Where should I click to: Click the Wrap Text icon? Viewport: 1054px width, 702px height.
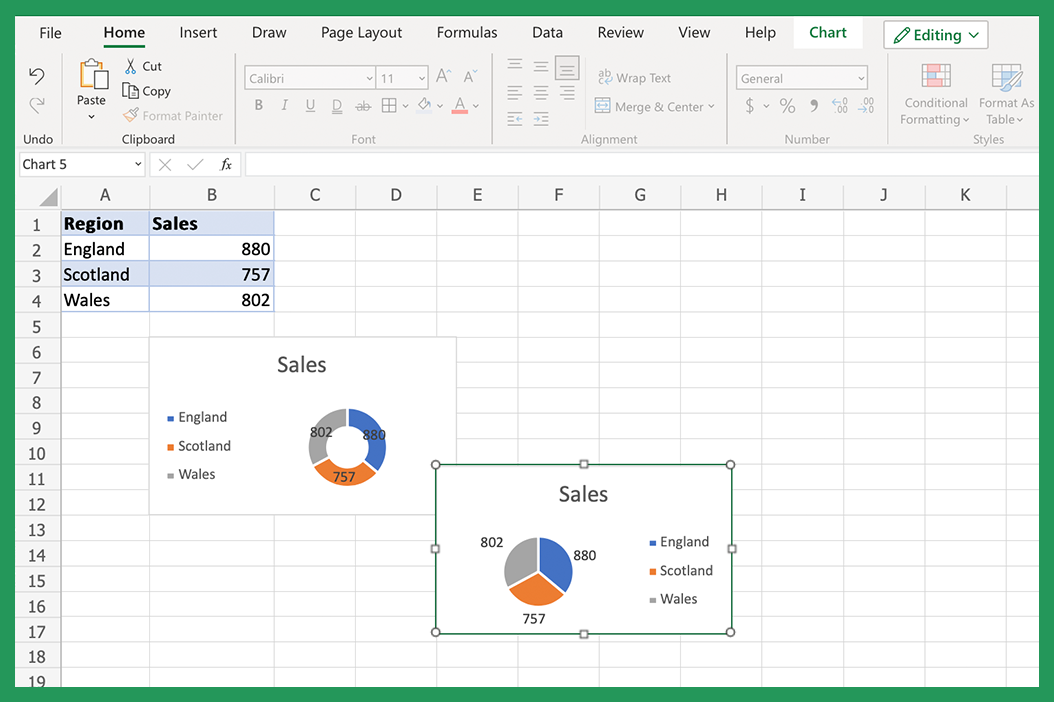604,77
